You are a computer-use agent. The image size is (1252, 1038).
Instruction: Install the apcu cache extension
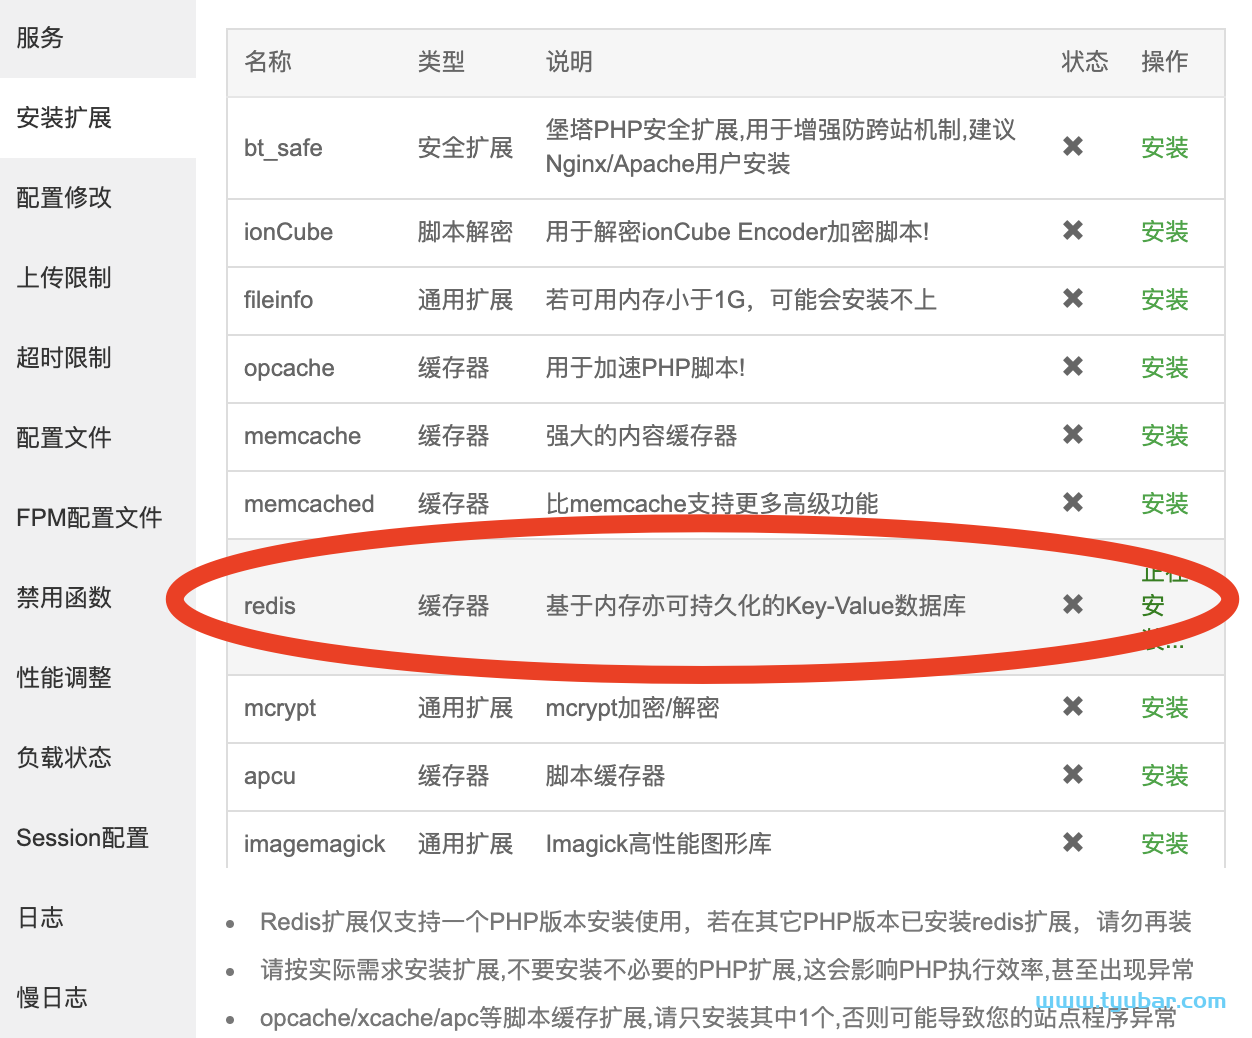[1164, 775]
